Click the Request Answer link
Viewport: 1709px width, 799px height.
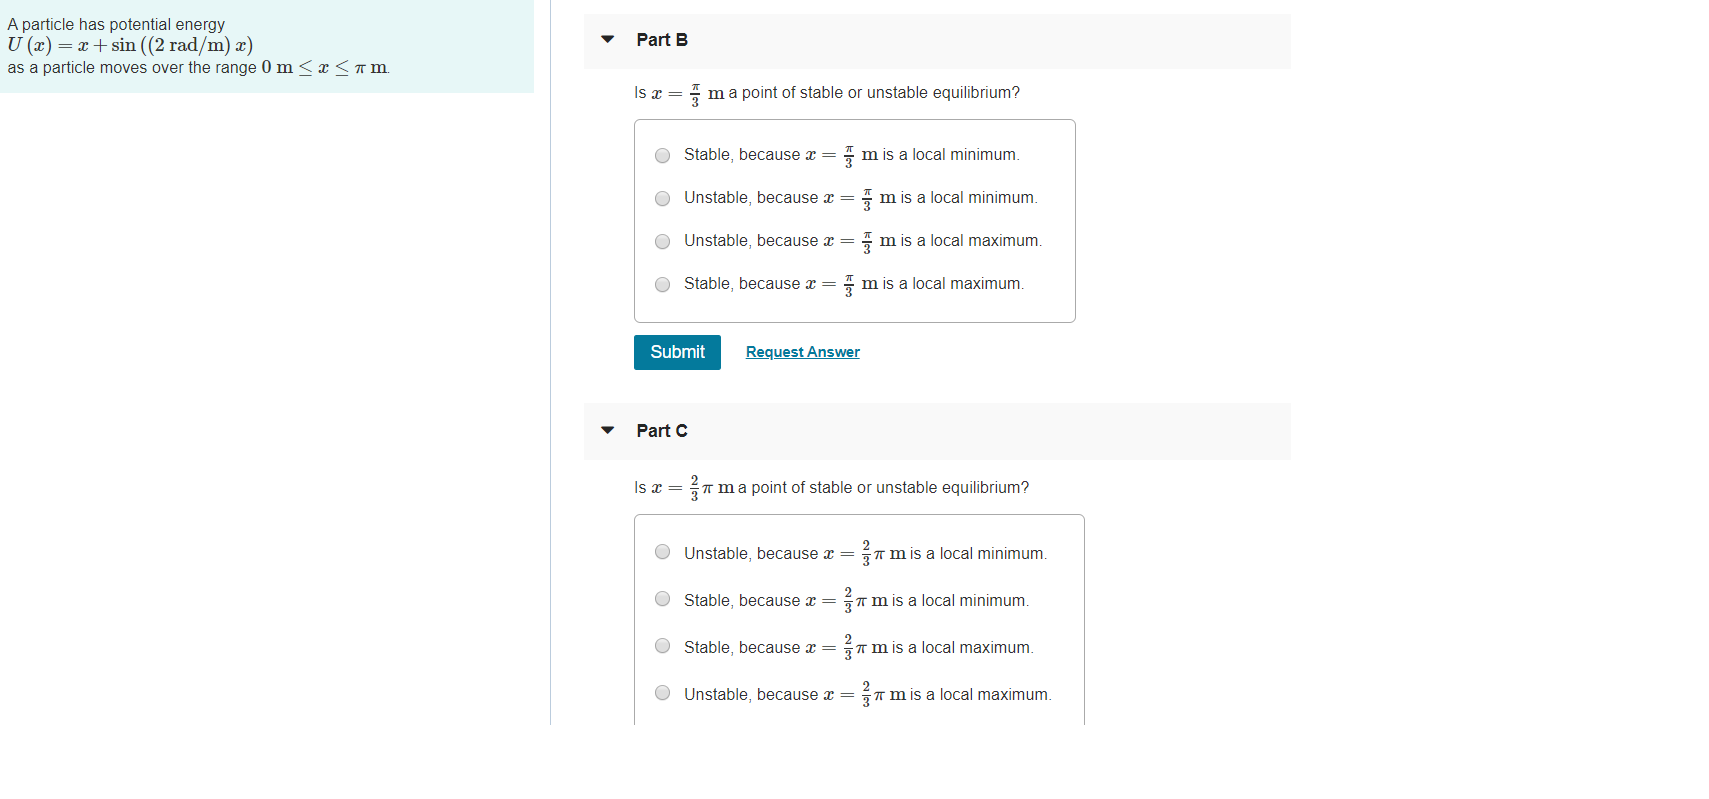pos(802,352)
